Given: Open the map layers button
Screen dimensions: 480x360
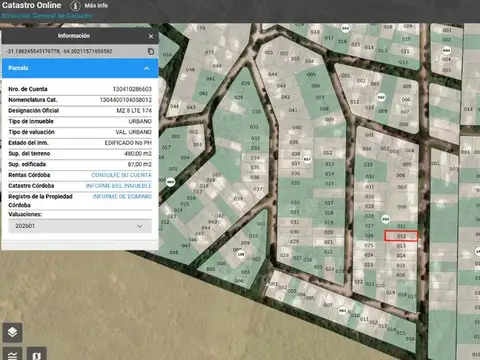Looking at the screenshot, I should tap(12, 332).
